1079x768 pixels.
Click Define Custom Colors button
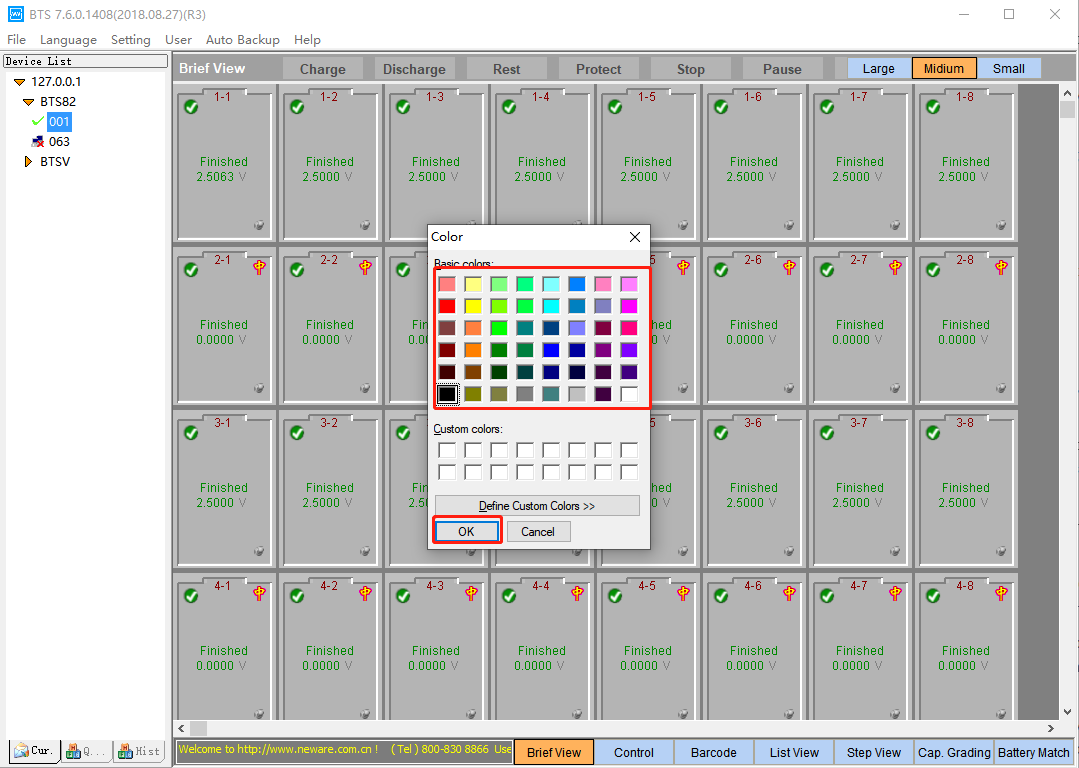[537, 506]
